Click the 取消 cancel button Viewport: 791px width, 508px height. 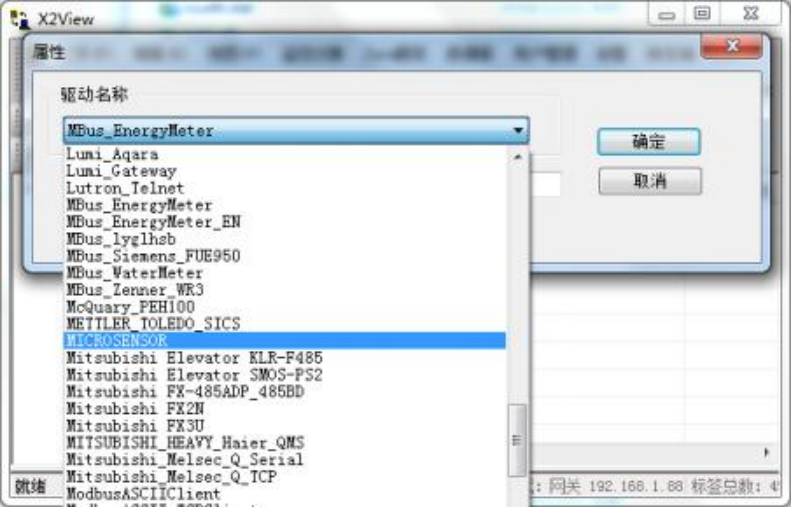(650, 181)
